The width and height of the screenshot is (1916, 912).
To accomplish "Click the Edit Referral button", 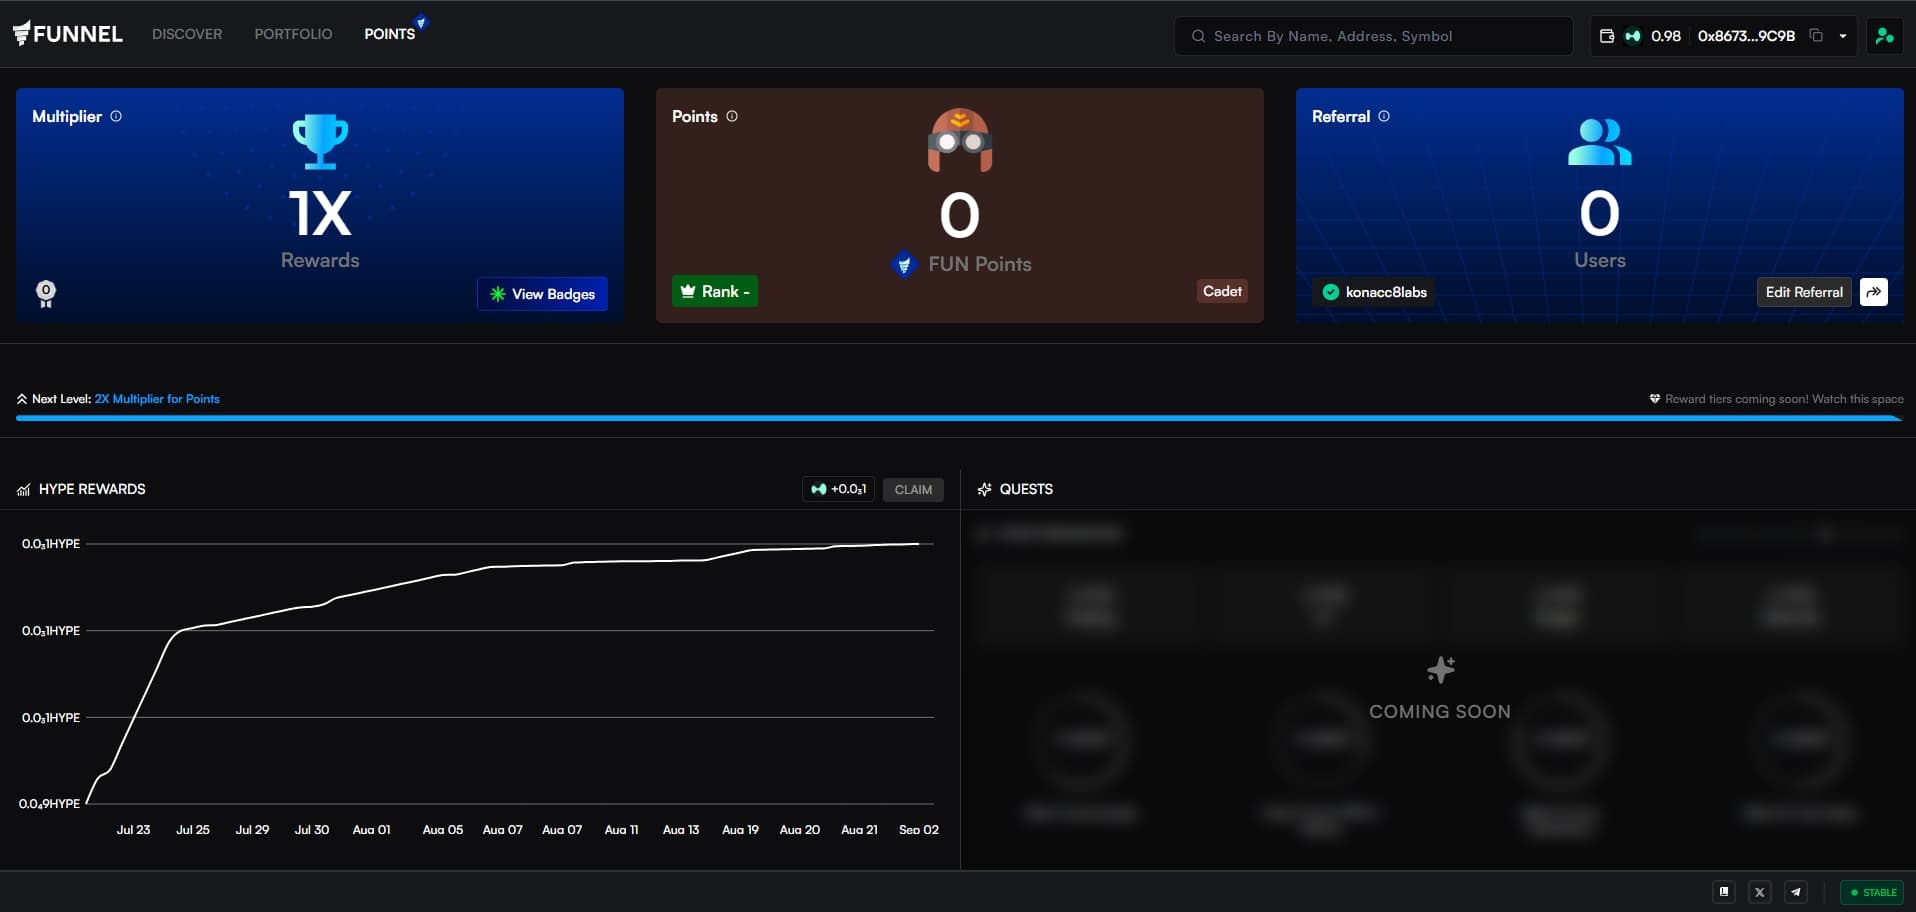I will pos(1804,292).
